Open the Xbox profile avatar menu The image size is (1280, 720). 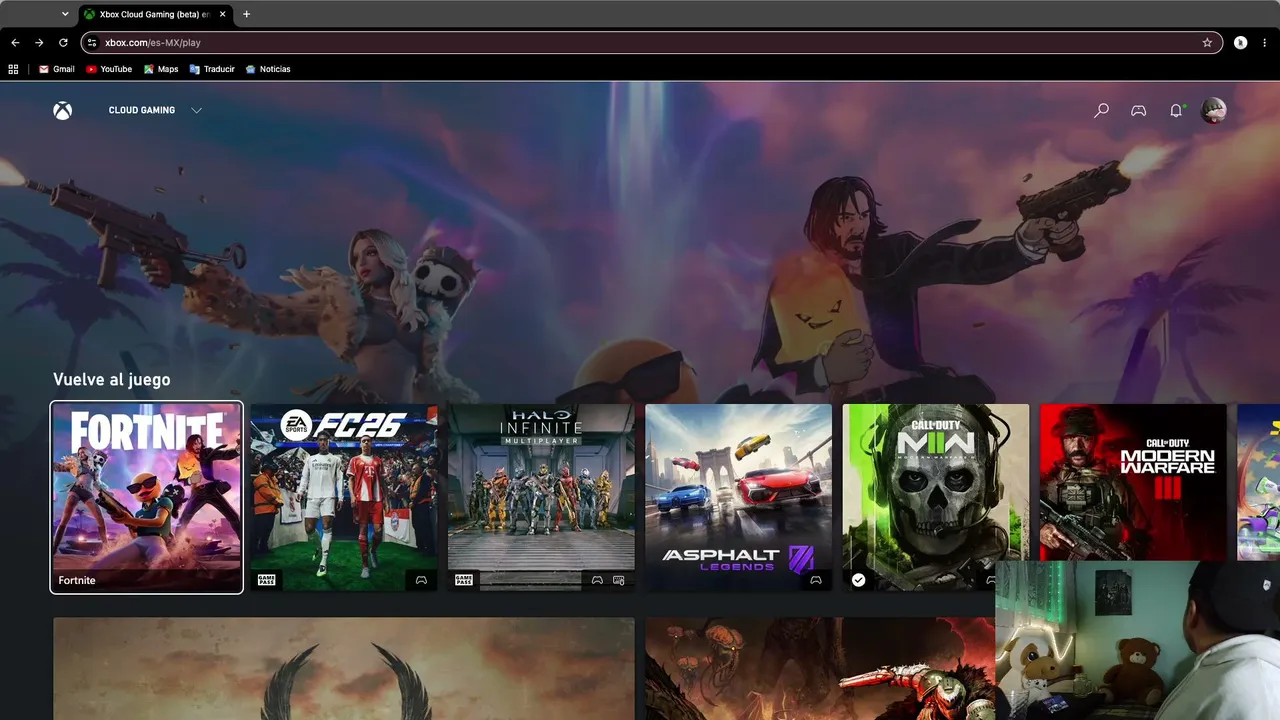point(1213,110)
